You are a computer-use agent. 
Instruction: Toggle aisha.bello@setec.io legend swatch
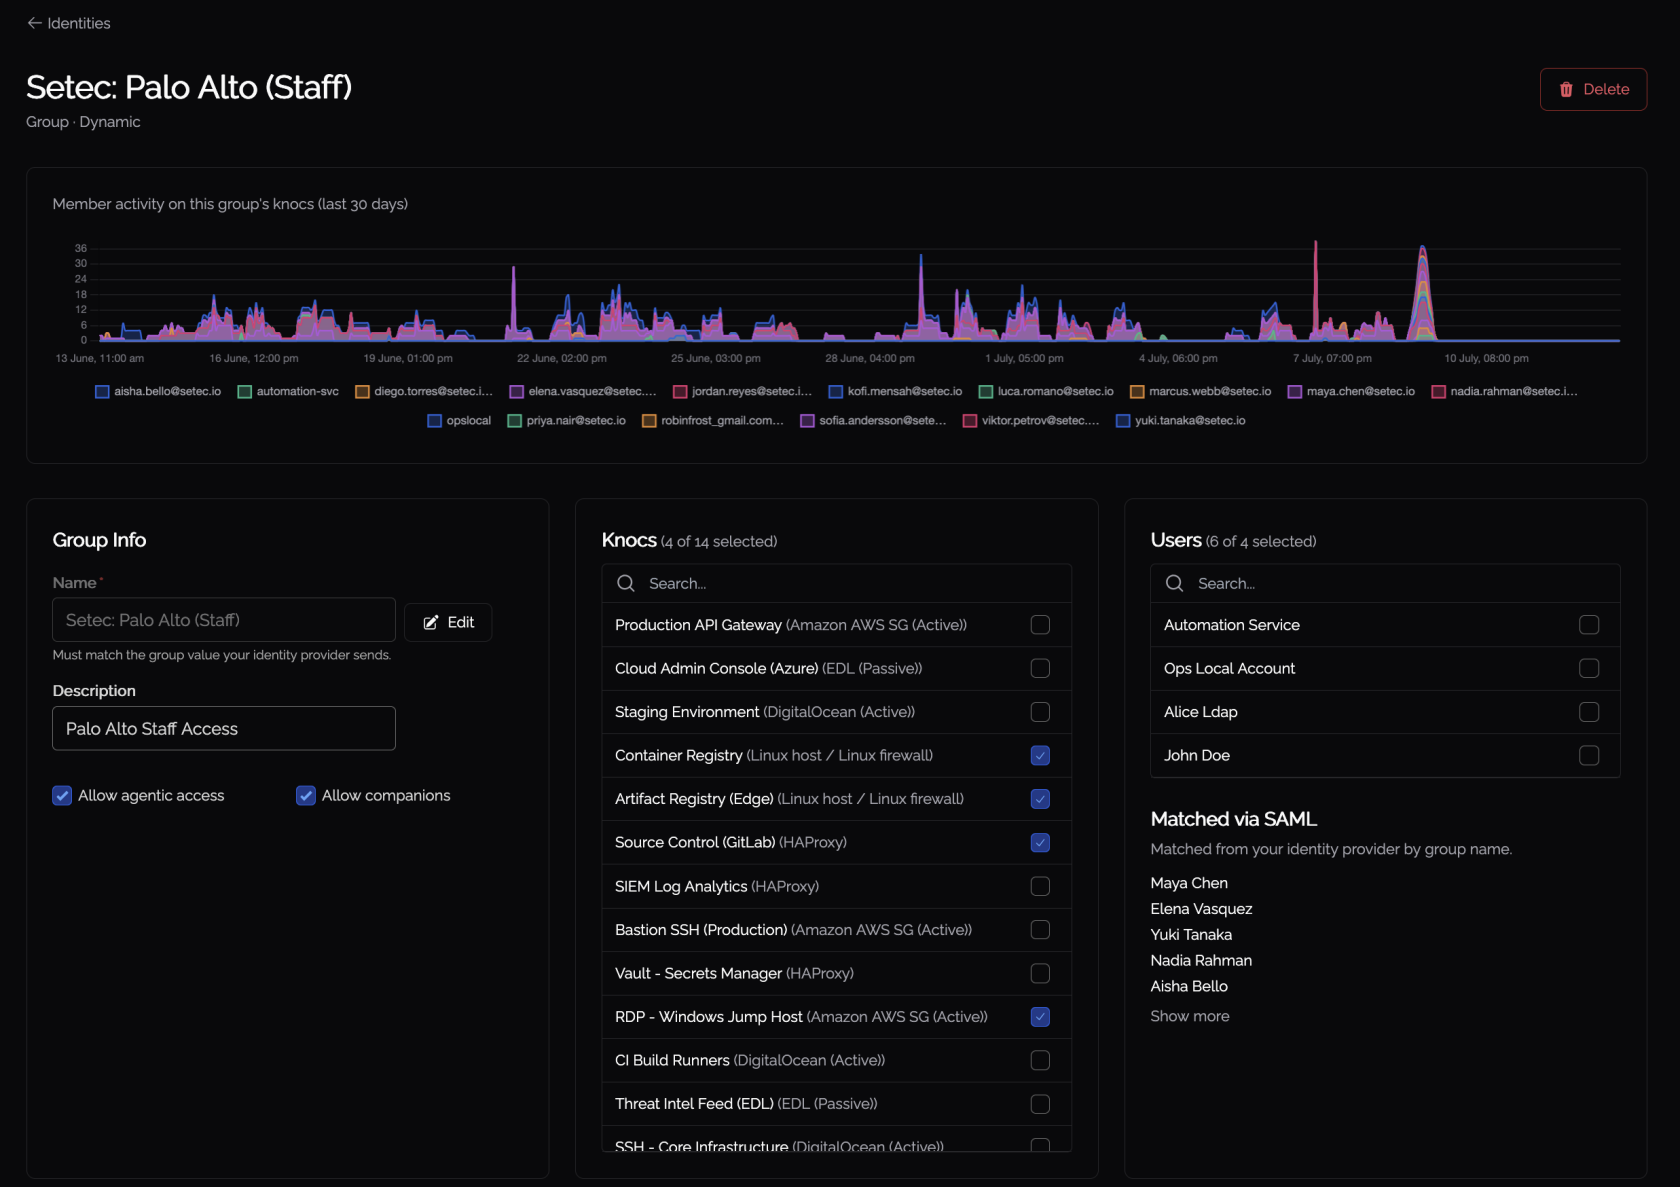click(x=102, y=391)
